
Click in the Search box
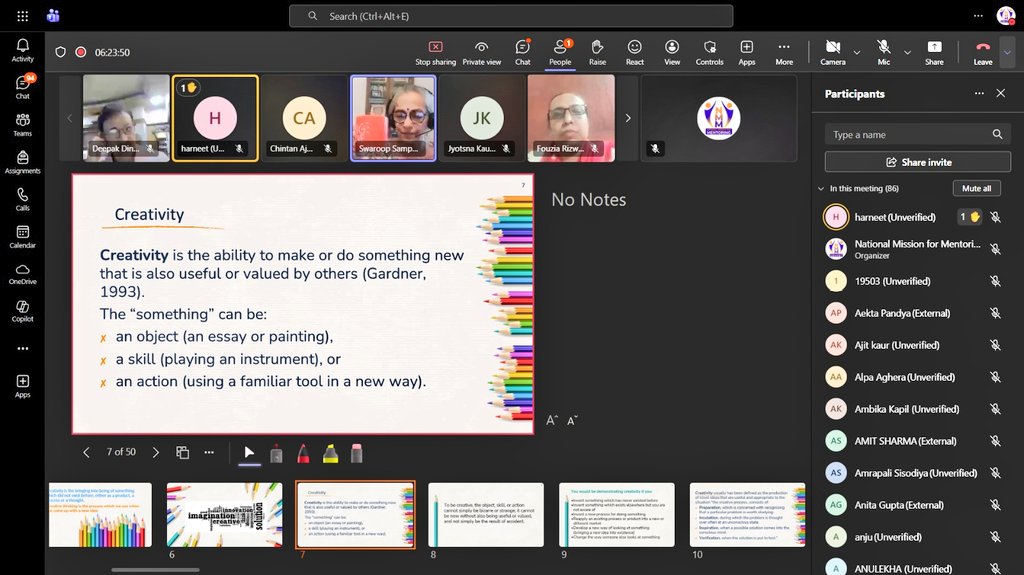coord(511,16)
